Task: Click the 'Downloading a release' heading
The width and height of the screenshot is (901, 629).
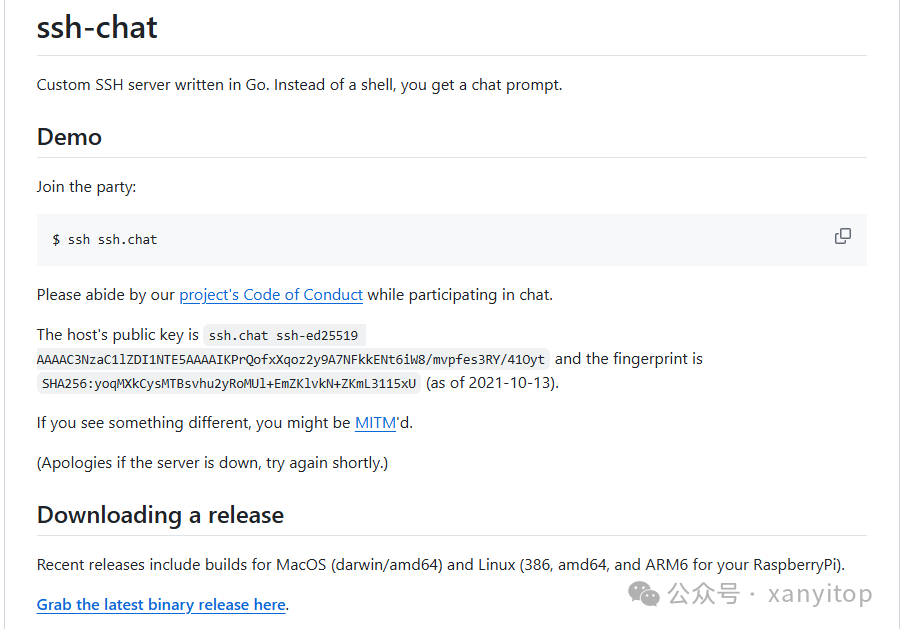Action: (x=160, y=515)
